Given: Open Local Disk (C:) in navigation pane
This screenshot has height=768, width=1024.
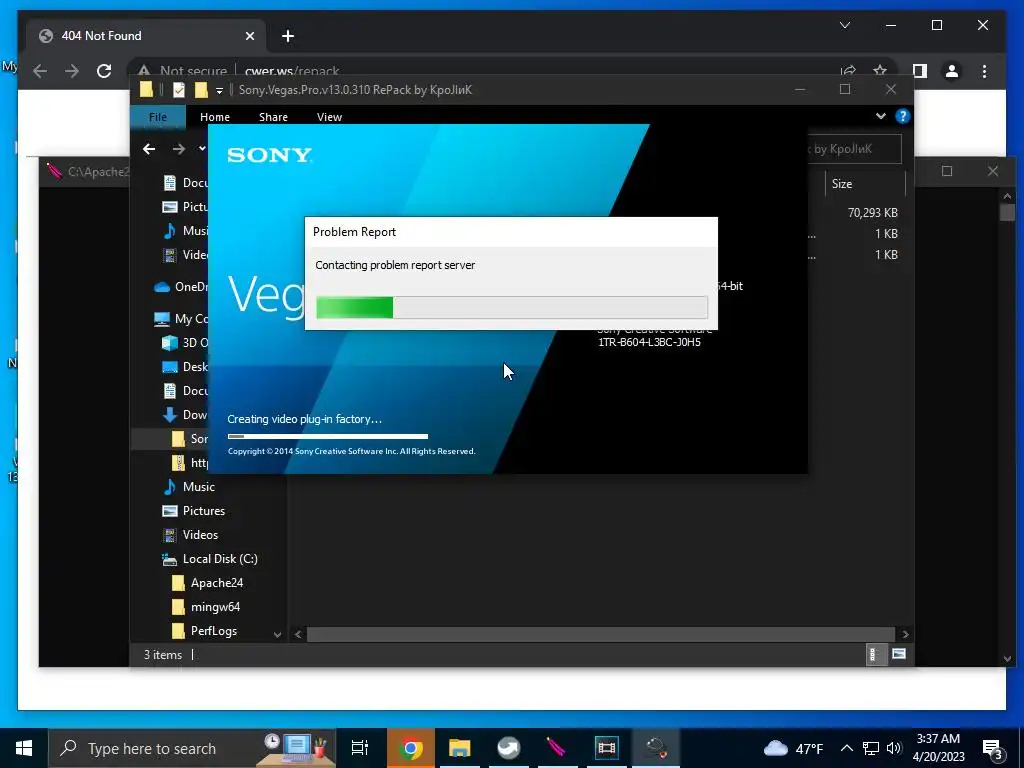Looking at the screenshot, I should 219,559.
